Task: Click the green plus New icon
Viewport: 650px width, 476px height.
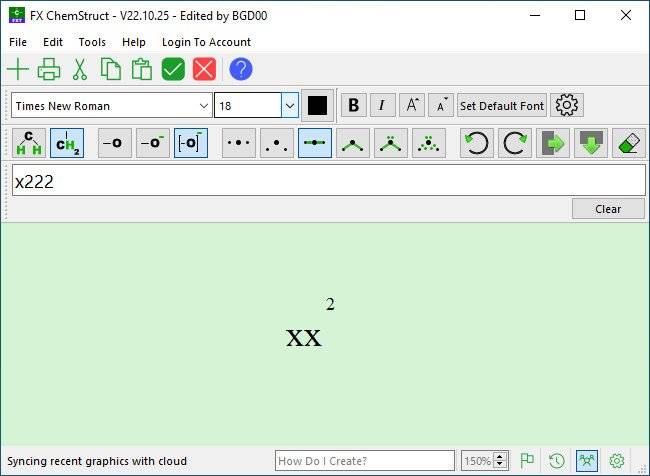Action: [x=18, y=69]
